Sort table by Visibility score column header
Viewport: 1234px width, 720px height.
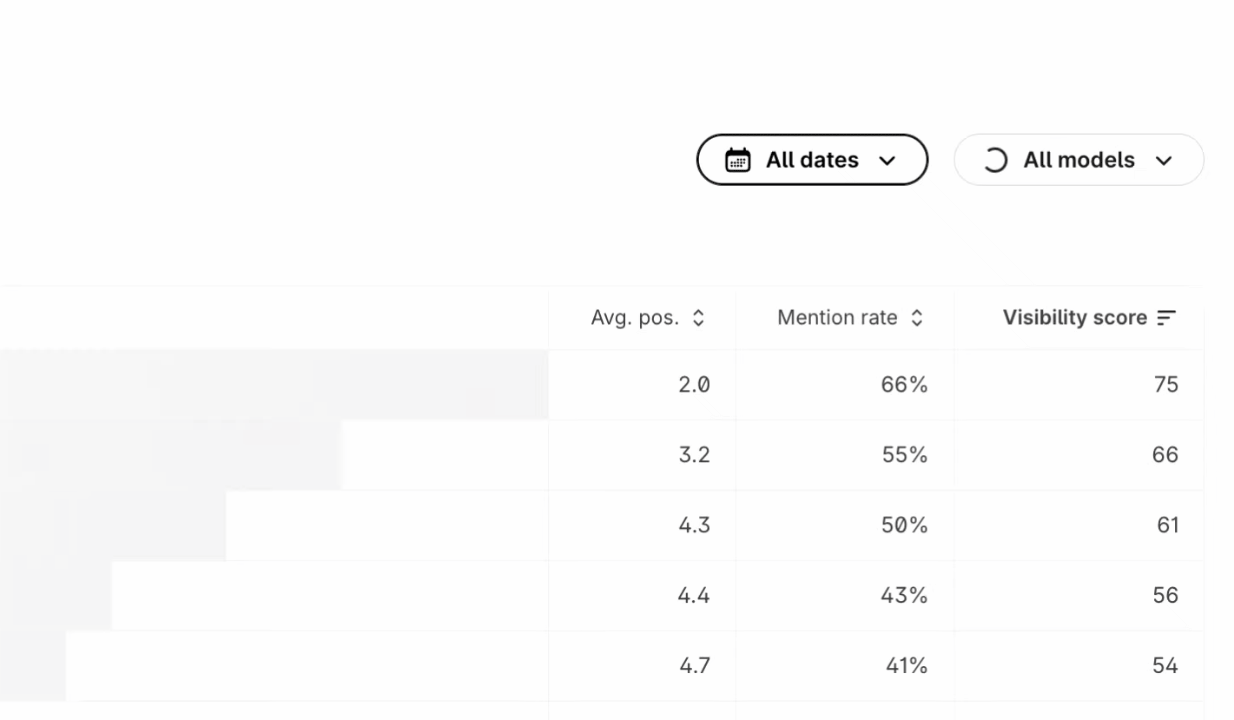tap(1075, 318)
